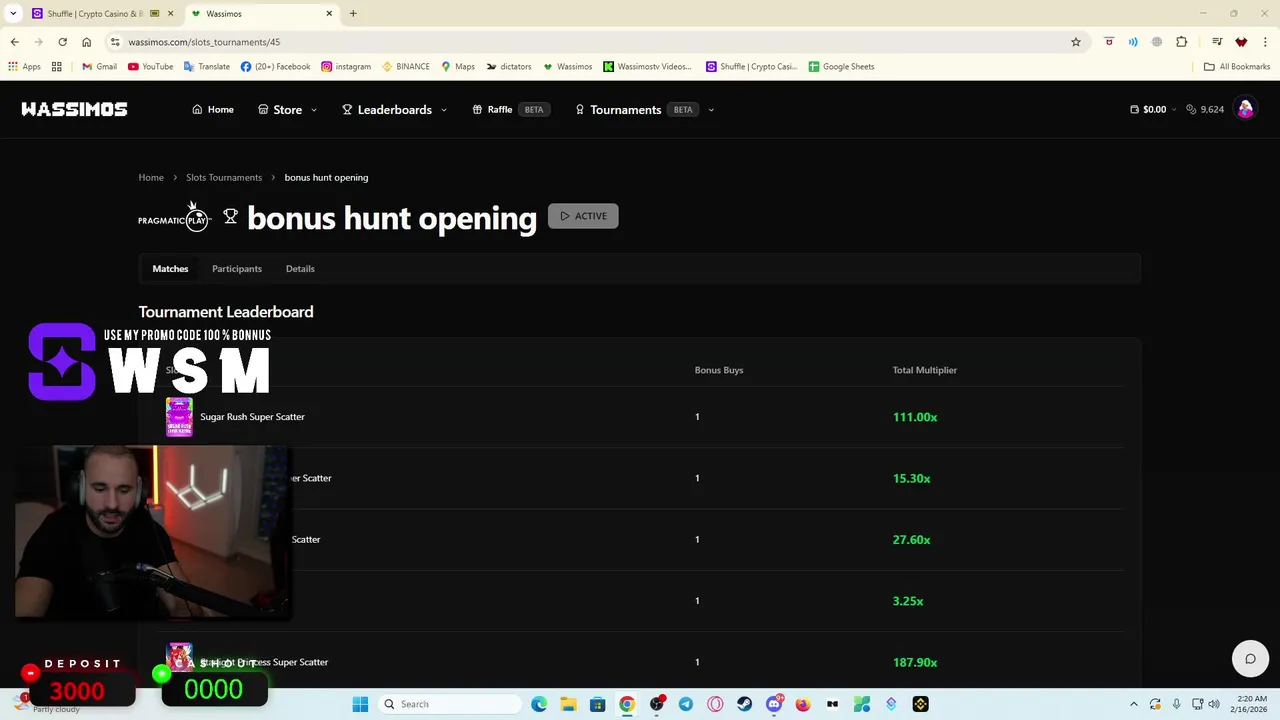Screen dimensions: 1280x720
Task: Open File Explorer from the taskbar
Action: (568, 704)
